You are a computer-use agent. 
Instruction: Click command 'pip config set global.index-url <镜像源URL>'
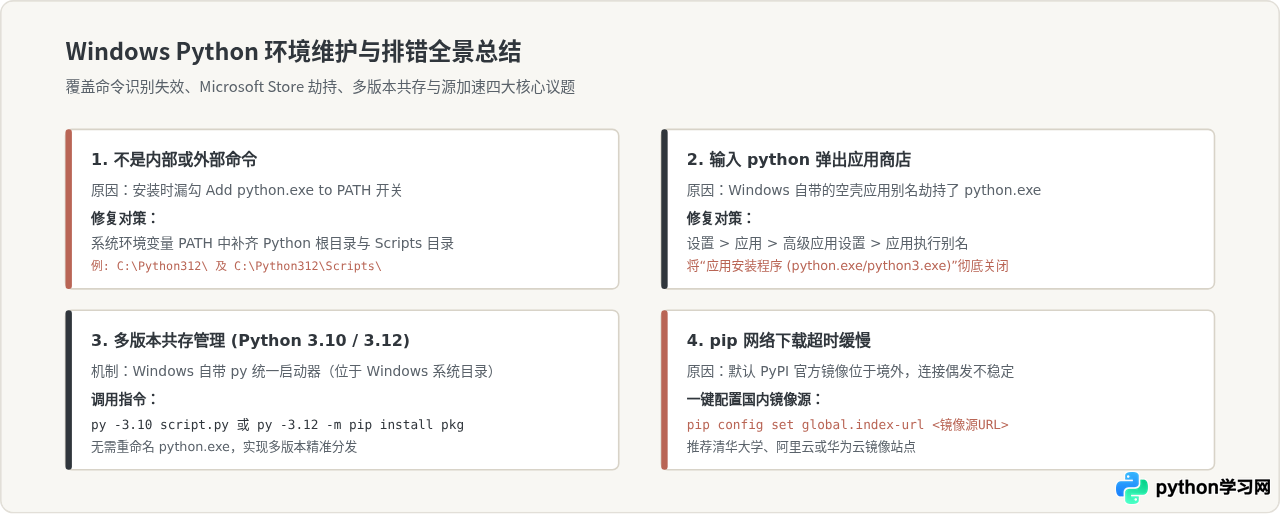[848, 424]
